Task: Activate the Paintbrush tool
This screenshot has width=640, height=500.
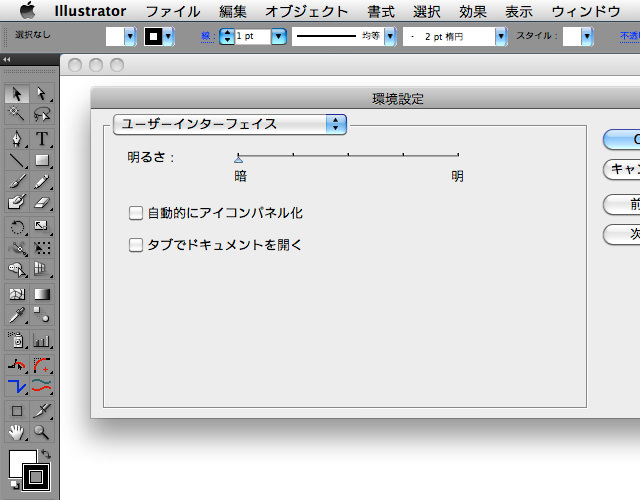Action: point(17,181)
